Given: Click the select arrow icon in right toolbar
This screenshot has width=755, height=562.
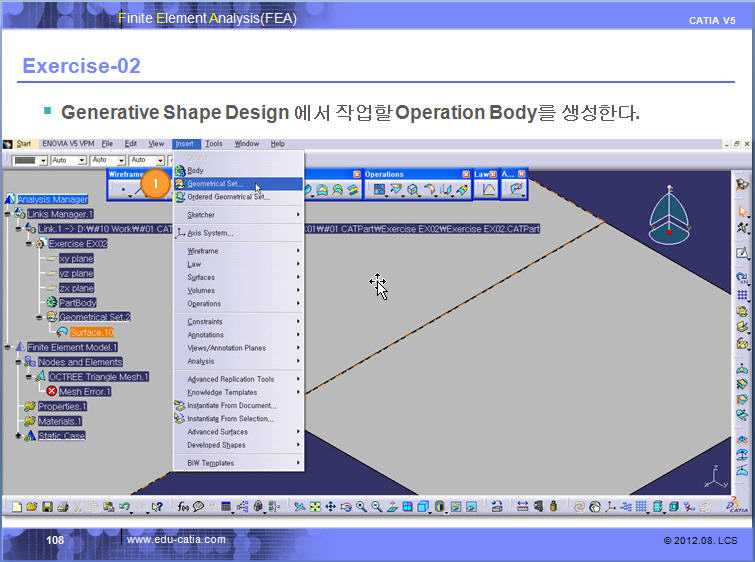Looking at the screenshot, I should coord(742,211).
